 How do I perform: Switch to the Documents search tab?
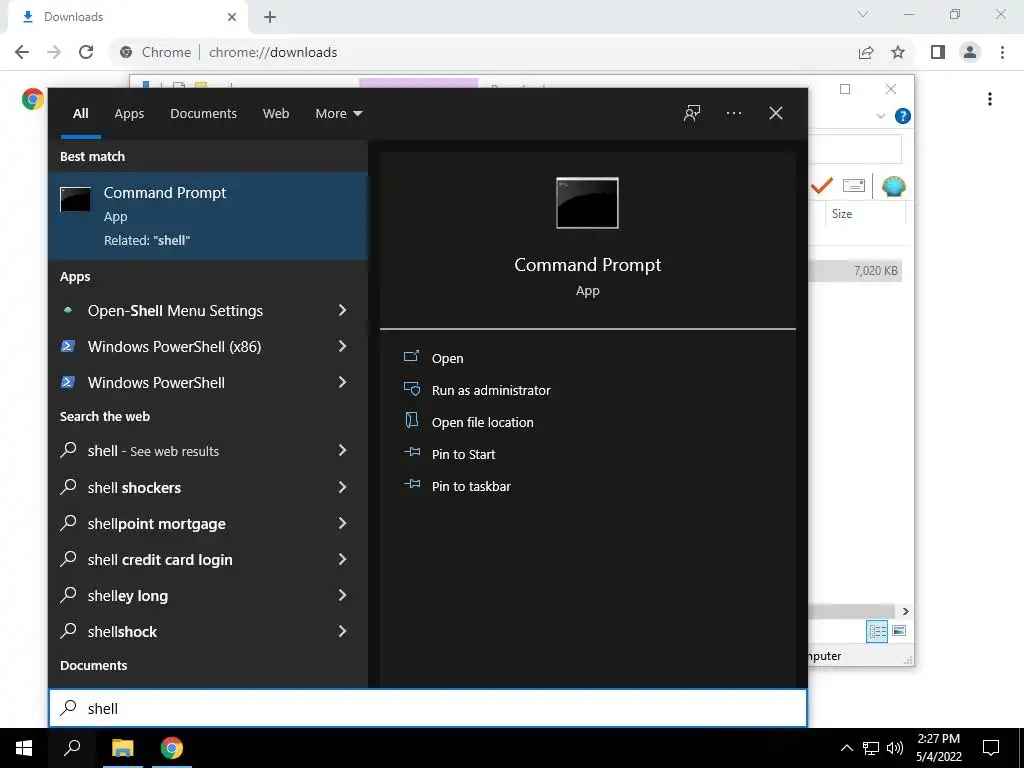point(203,114)
